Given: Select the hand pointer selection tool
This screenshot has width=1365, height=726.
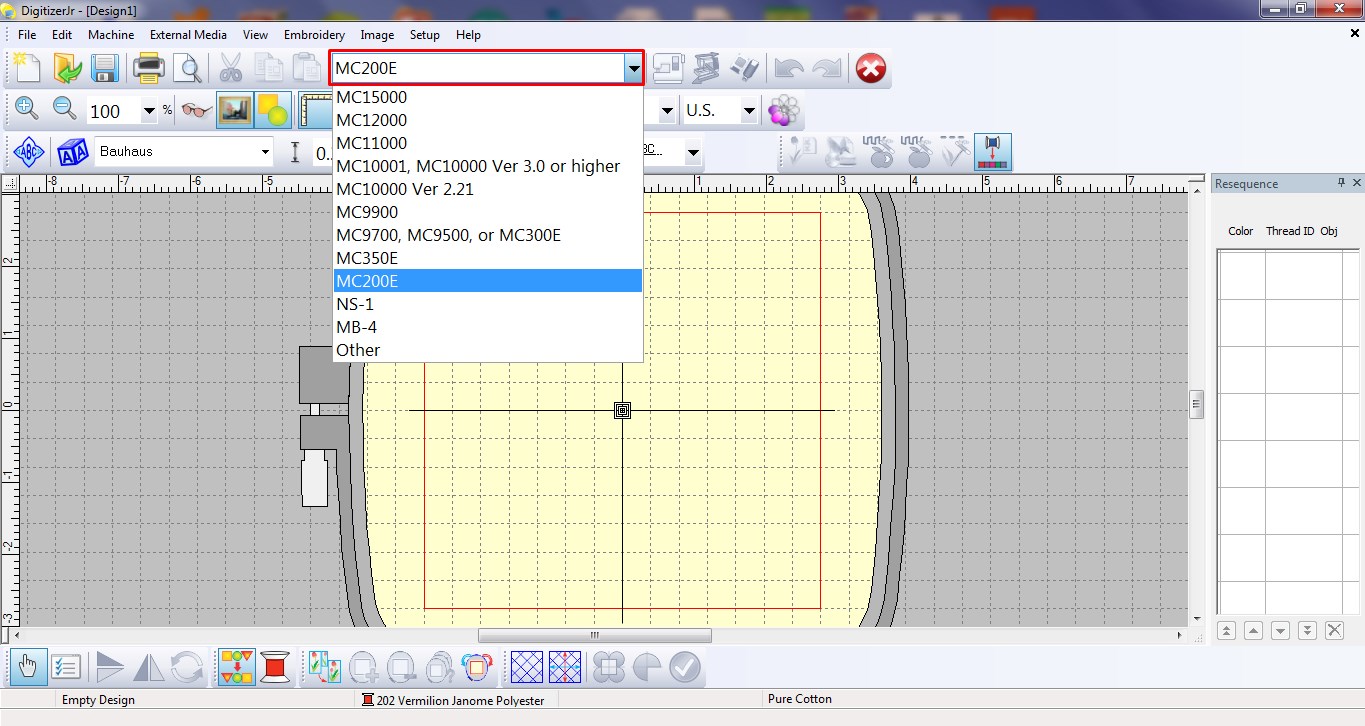Looking at the screenshot, I should 28,667.
